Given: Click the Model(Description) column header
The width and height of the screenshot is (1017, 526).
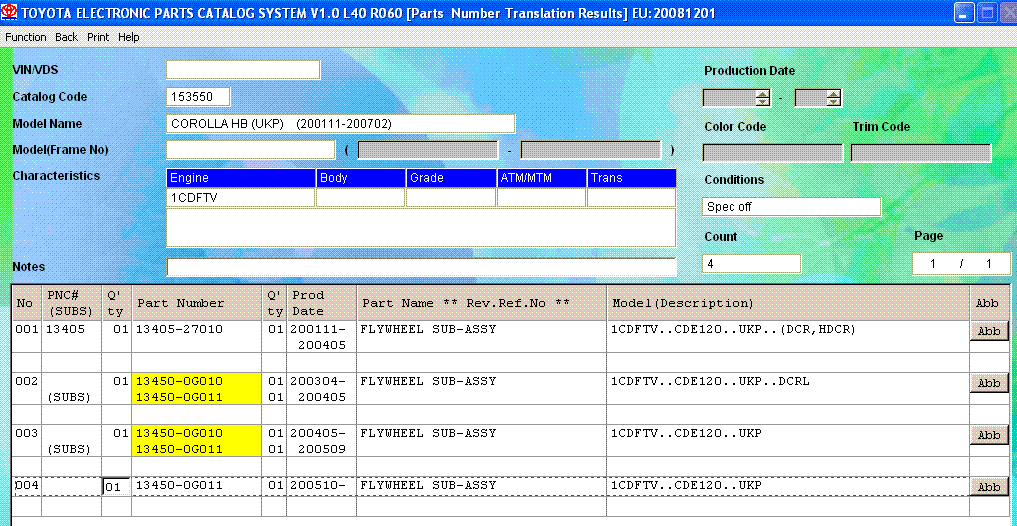Looking at the screenshot, I should (787, 302).
